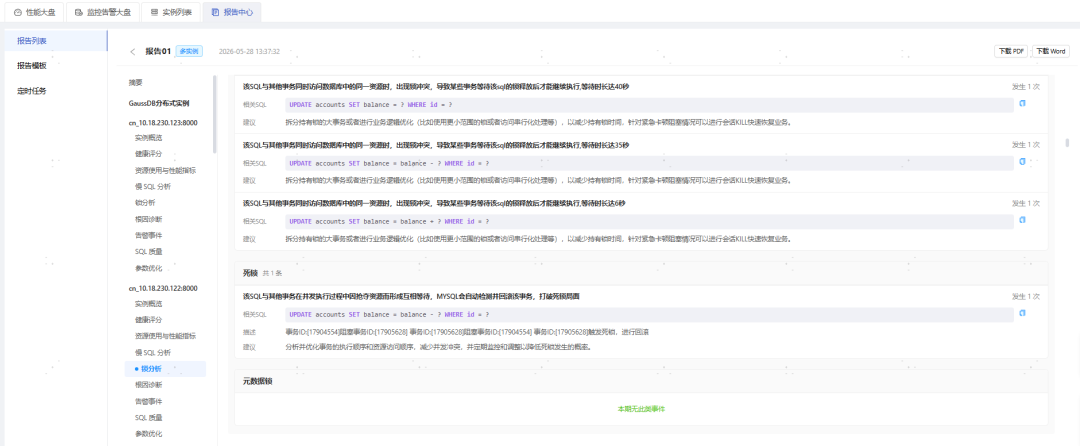
Task: Click the outline navigation scrollbar thumb
Action: pos(215,116)
